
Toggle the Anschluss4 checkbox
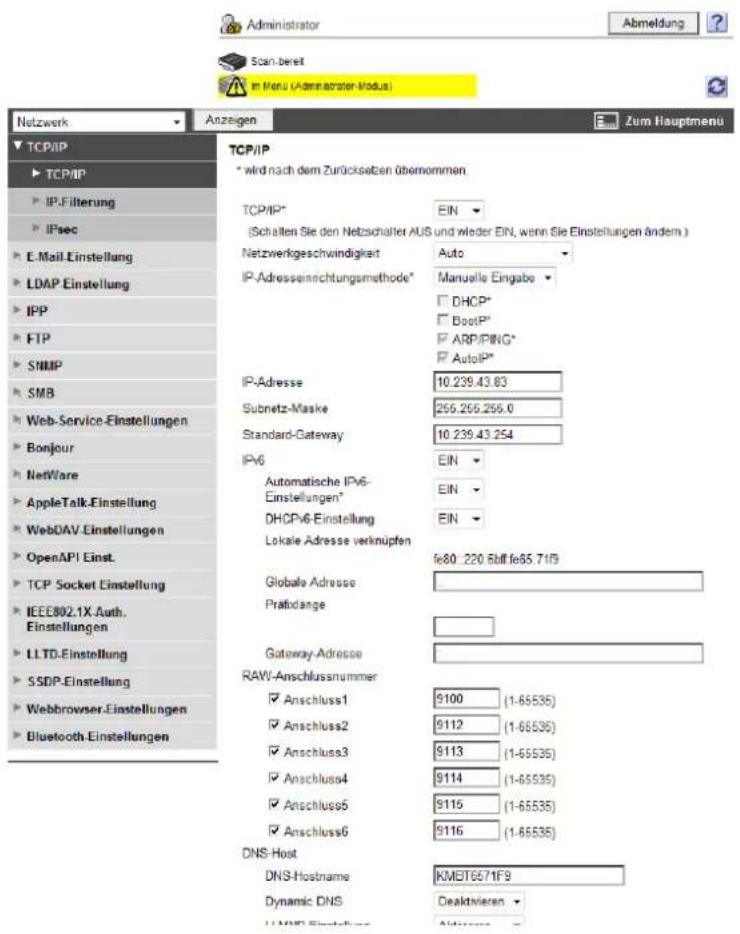coord(274,777)
